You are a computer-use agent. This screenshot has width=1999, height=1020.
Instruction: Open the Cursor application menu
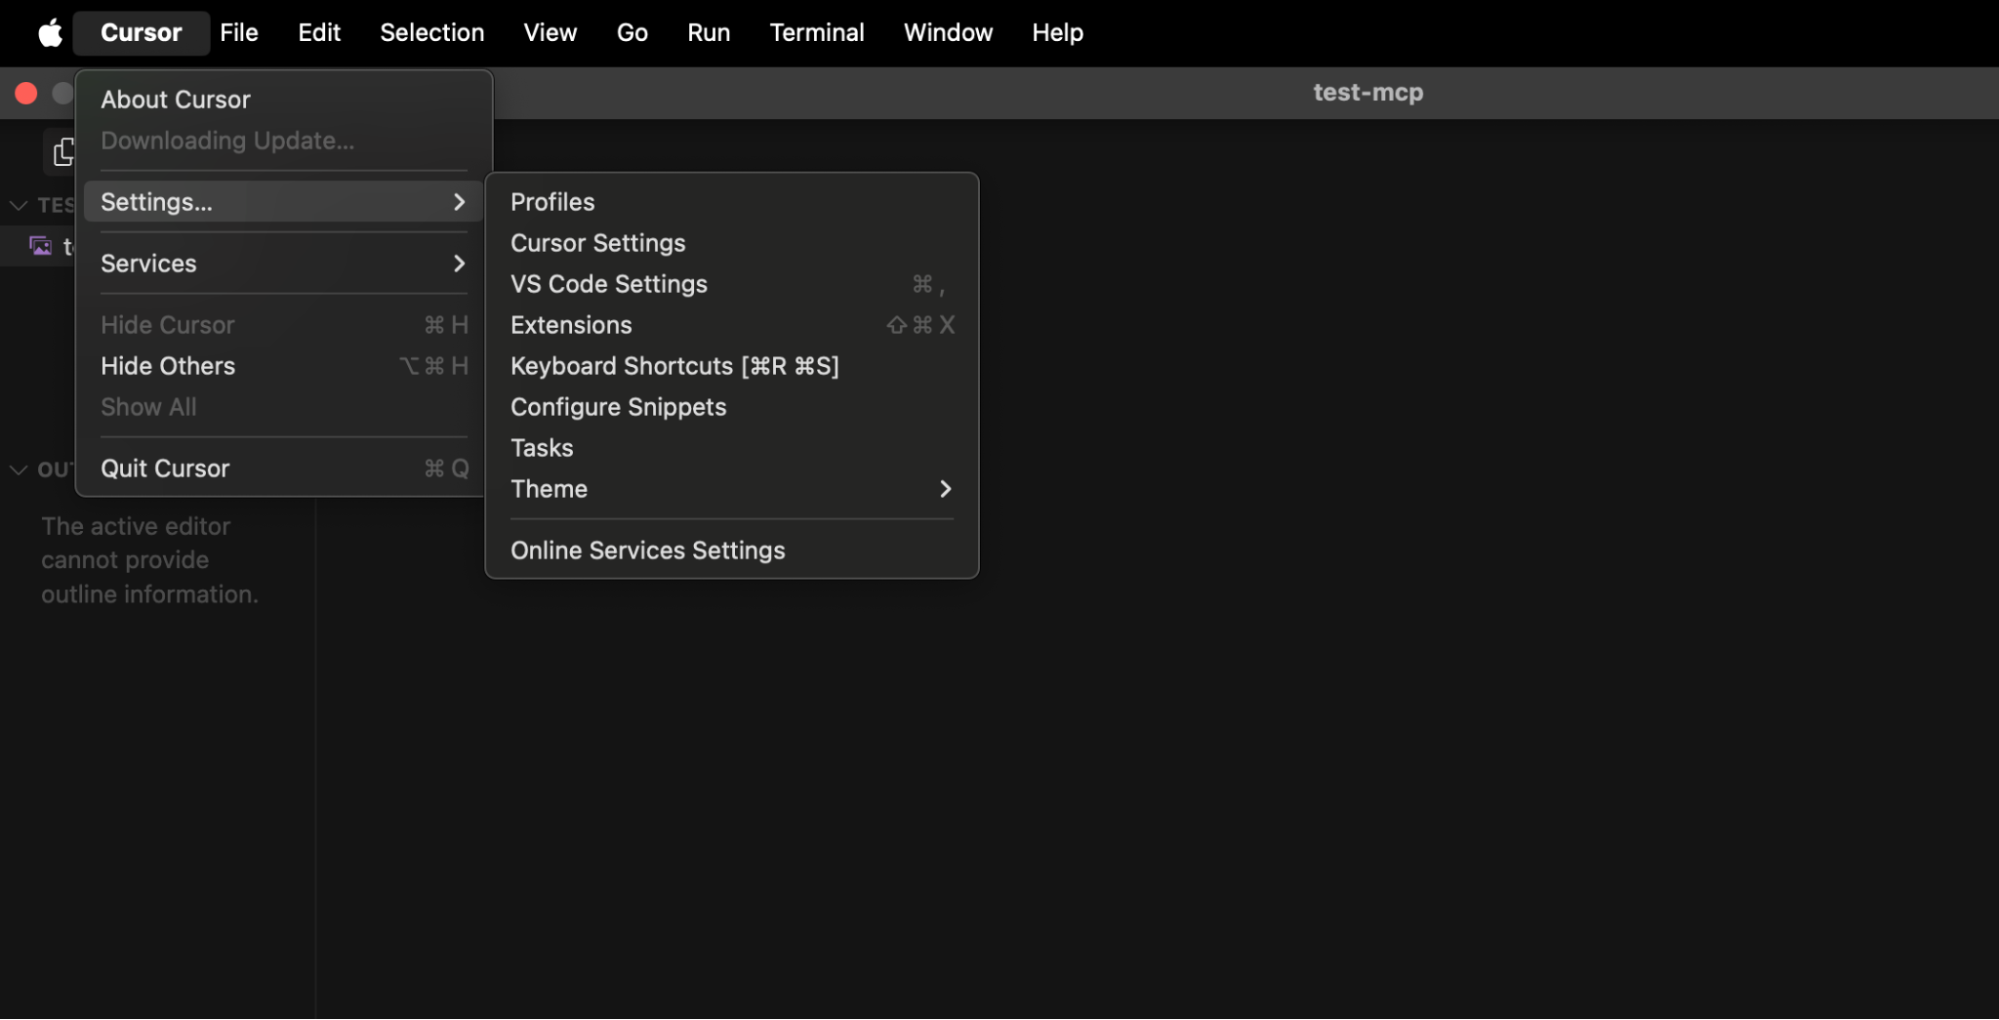click(x=141, y=33)
